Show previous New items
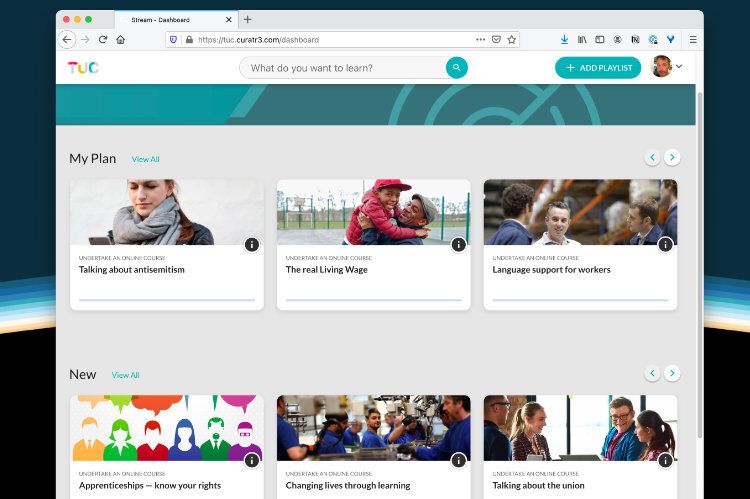Image resolution: width=750 pixels, height=499 pixels. (652, 373)
